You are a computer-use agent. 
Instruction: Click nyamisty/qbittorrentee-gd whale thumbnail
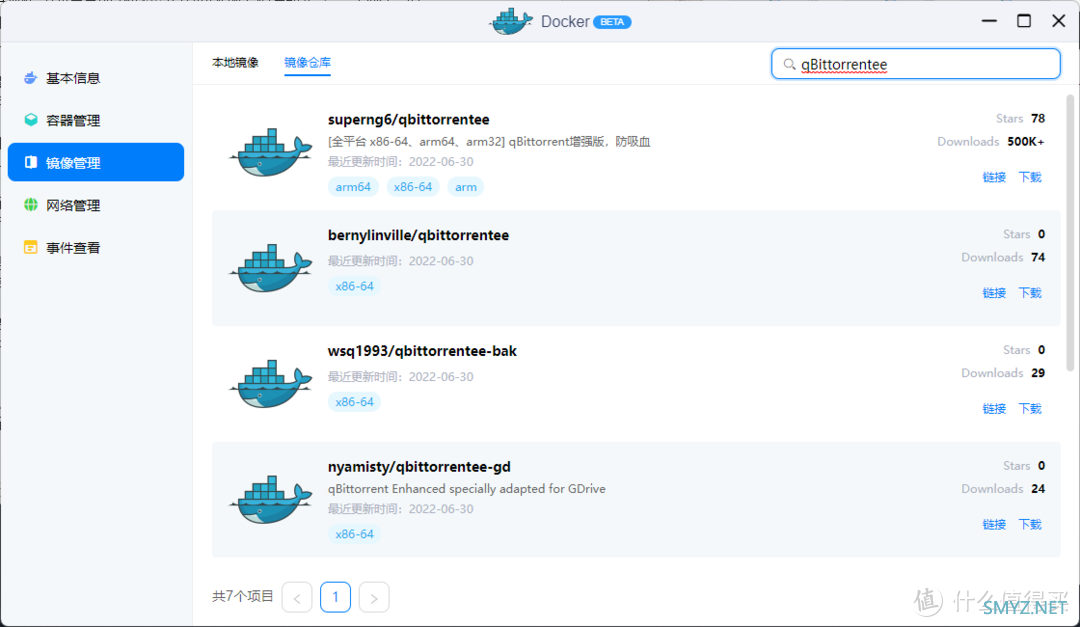271,499
